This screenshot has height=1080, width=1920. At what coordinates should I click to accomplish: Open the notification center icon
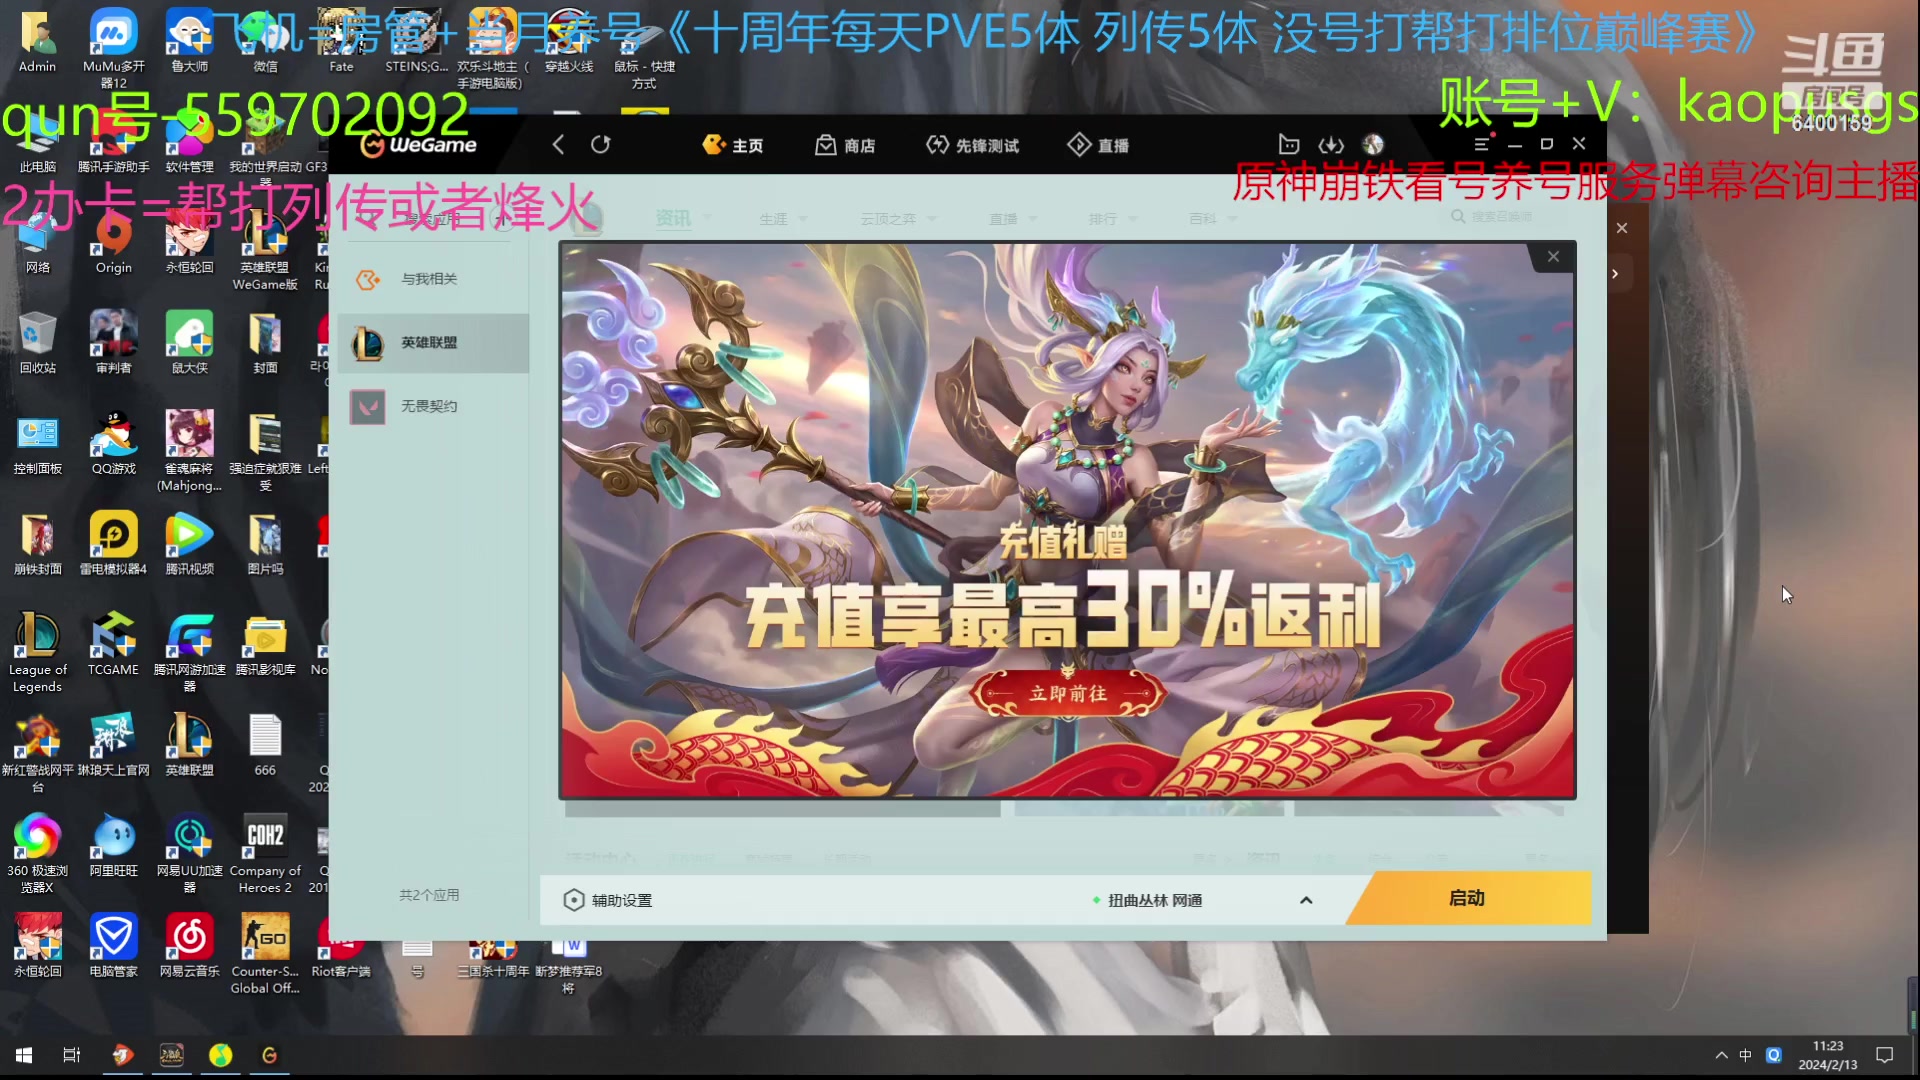[1885, 1055]
